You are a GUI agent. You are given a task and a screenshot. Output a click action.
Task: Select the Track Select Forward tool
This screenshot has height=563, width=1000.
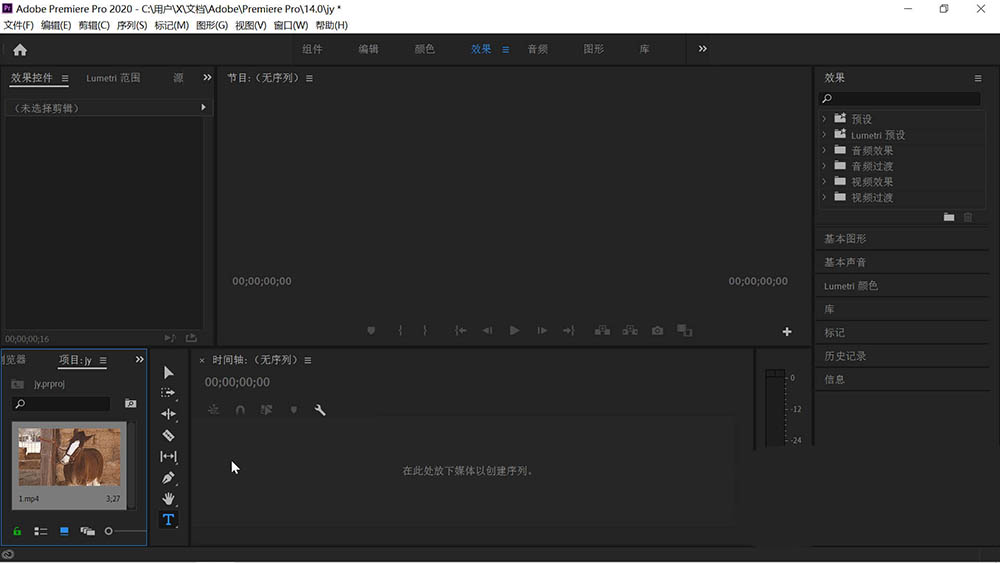pos(168,393)
